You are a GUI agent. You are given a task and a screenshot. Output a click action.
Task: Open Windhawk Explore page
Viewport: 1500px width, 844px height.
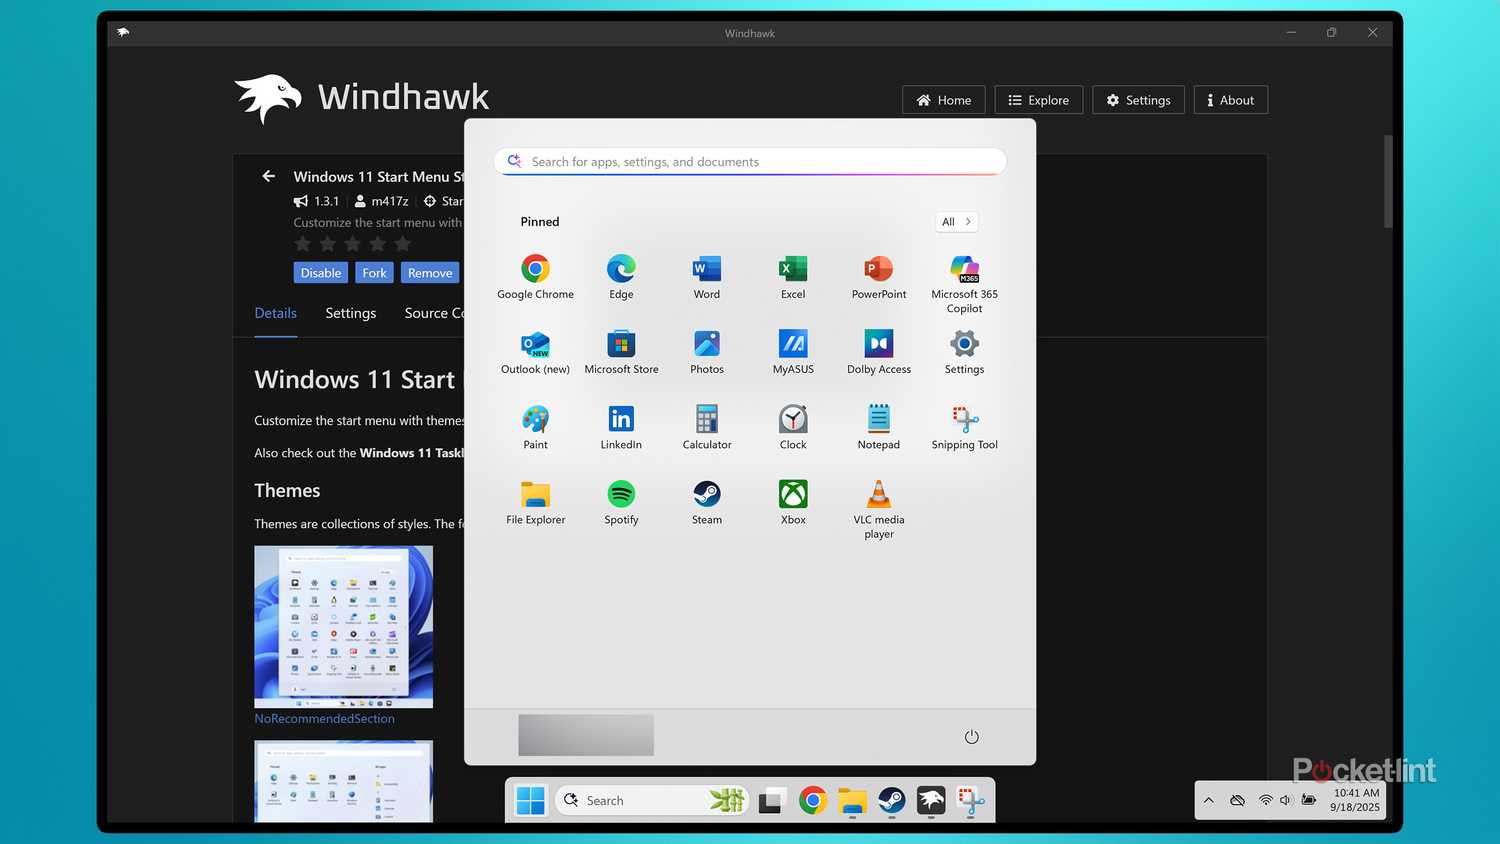tap(1039, 100)
